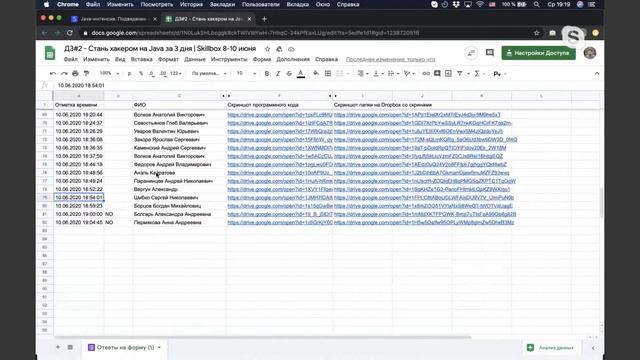Decrease decimal places
640x360 pixels.
[x=151, y=73]
